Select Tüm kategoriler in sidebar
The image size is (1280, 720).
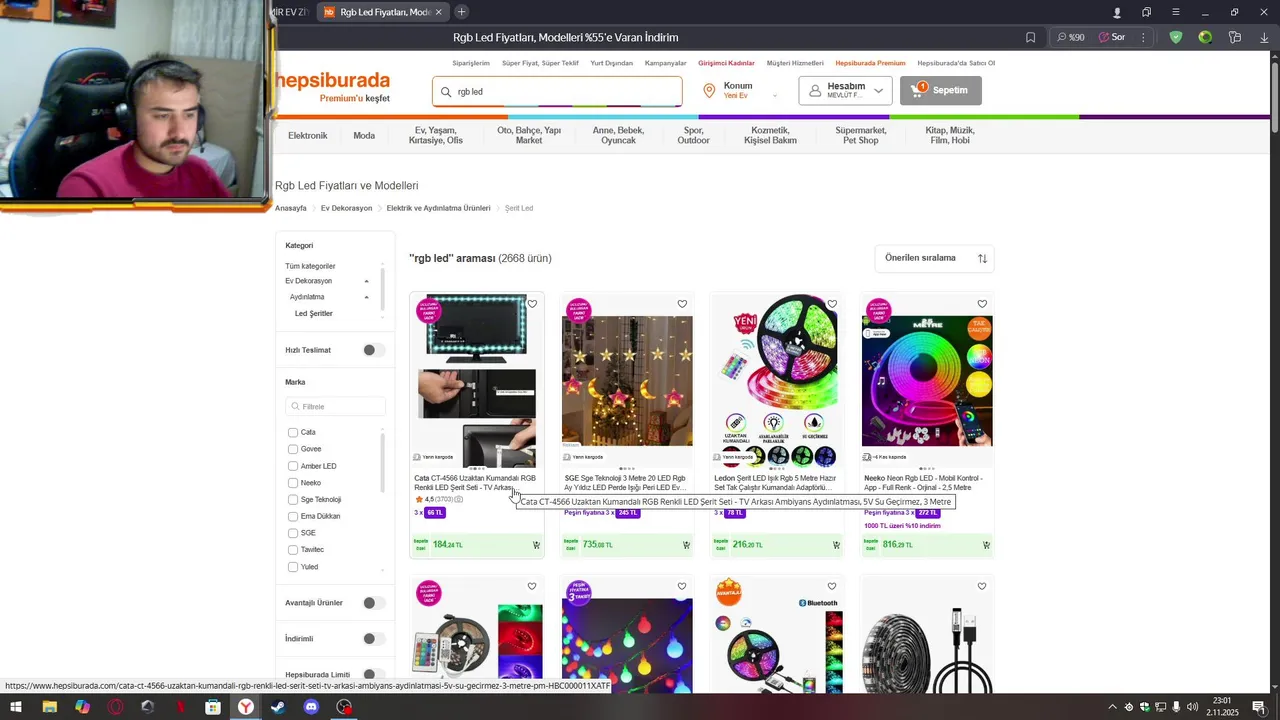pos(310,266)
